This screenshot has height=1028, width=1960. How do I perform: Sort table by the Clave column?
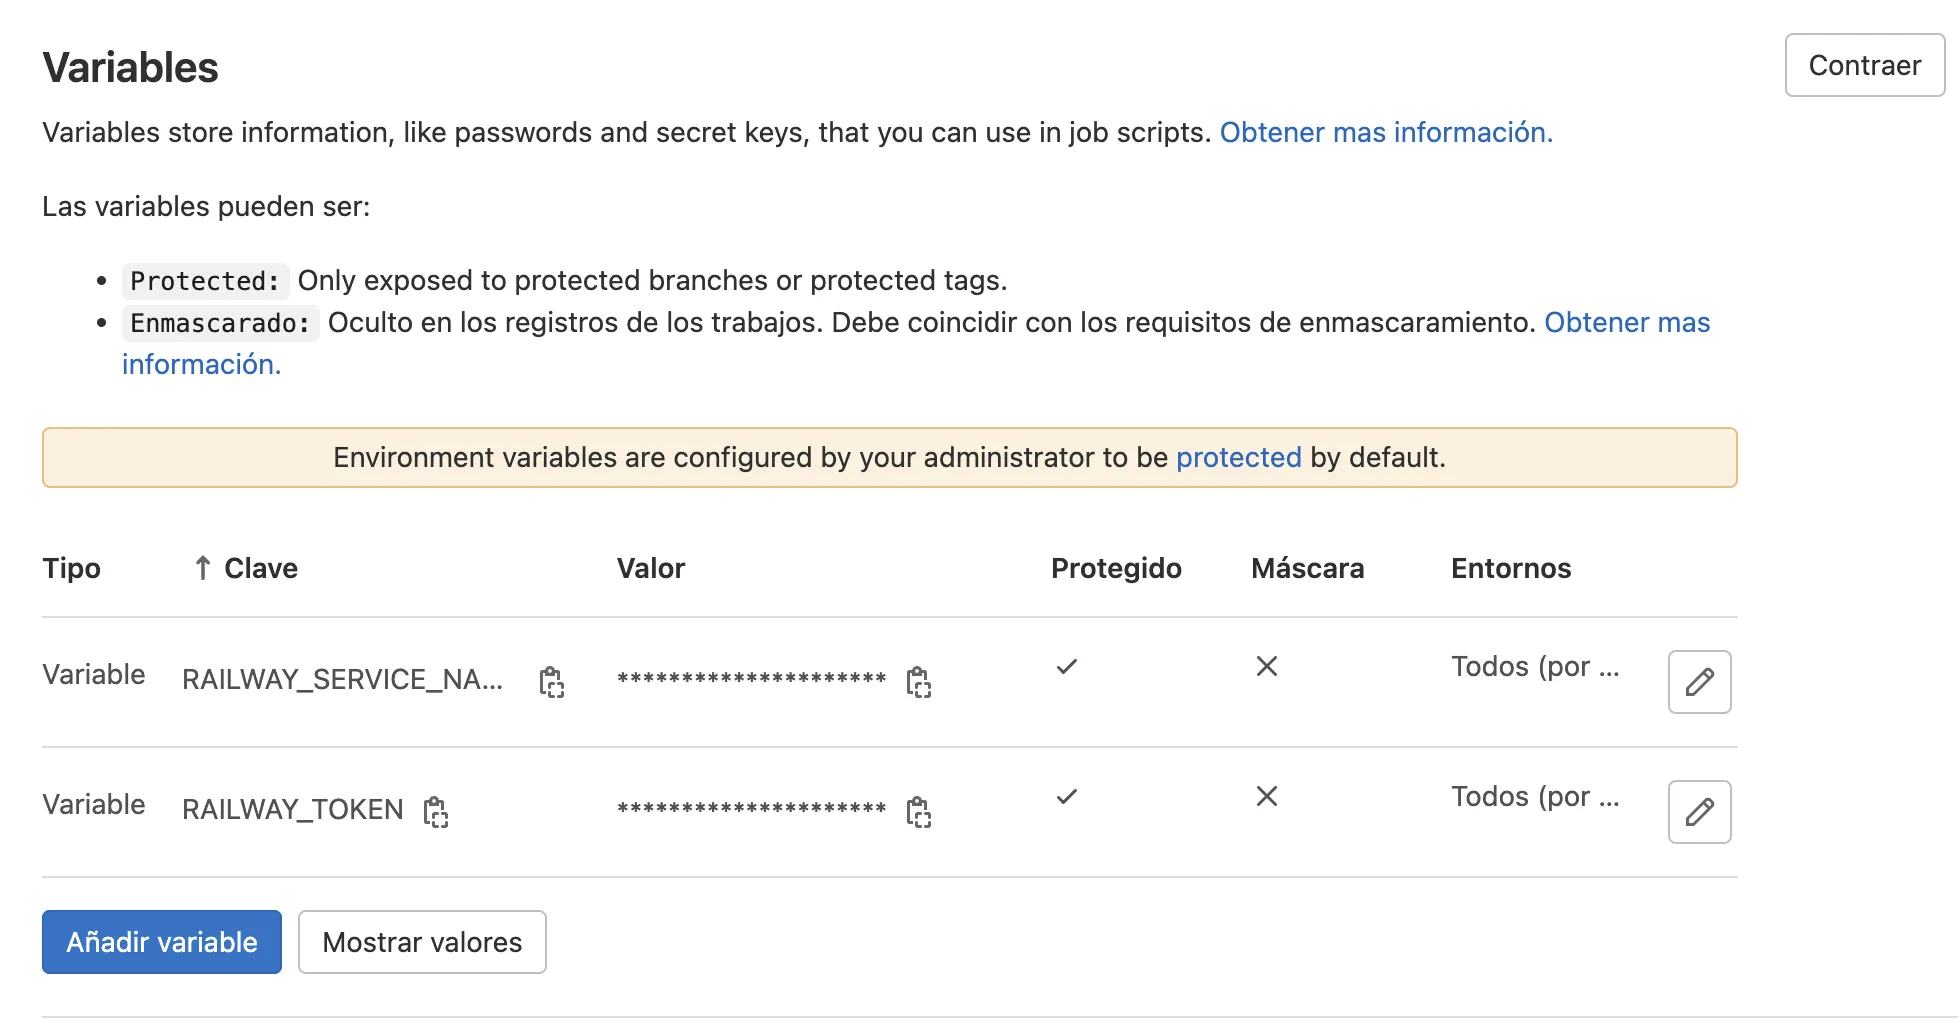(260, 568)
